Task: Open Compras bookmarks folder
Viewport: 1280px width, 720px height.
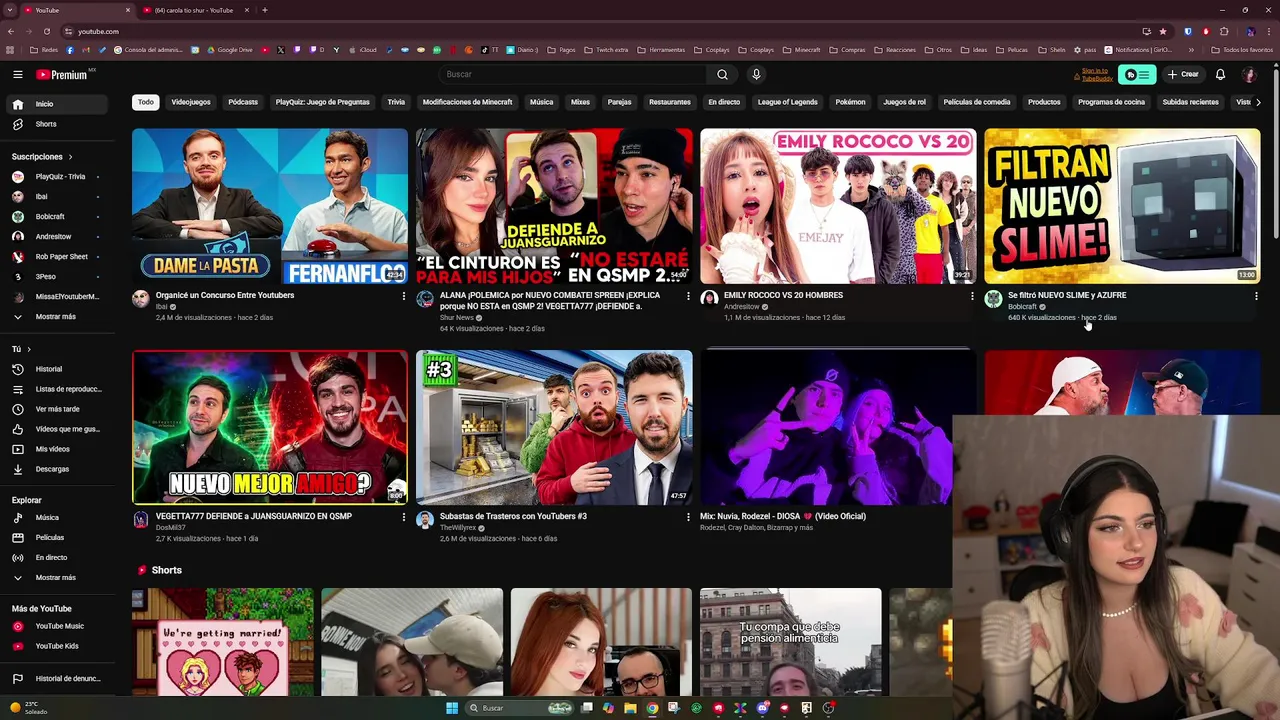Action: point(847,50)
